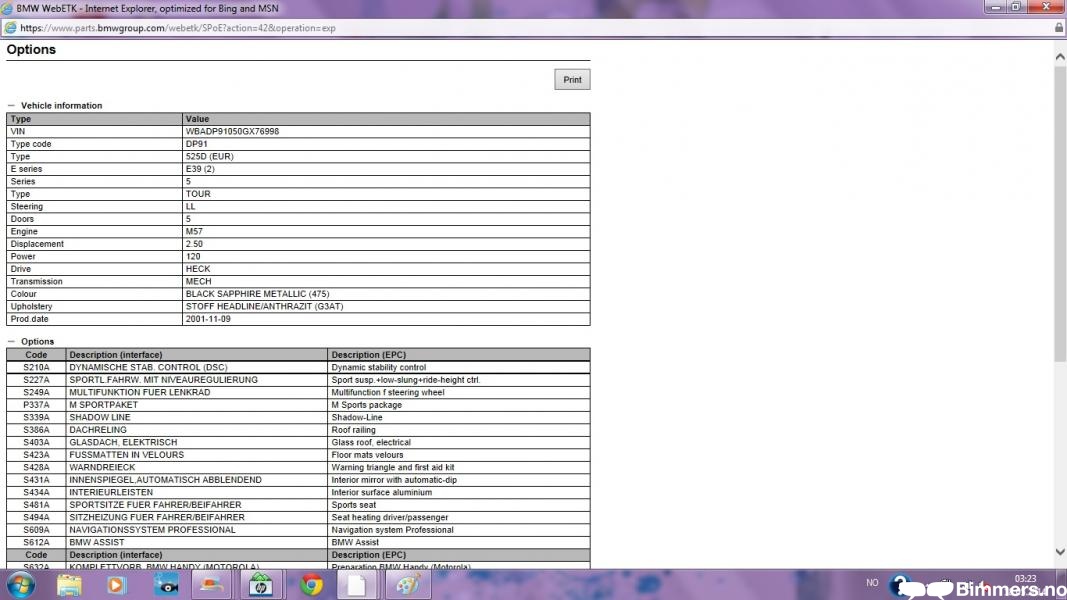Close the BMW WebETK window
The width and height of the screenshot is (1067, 600).
point(1046,7)
